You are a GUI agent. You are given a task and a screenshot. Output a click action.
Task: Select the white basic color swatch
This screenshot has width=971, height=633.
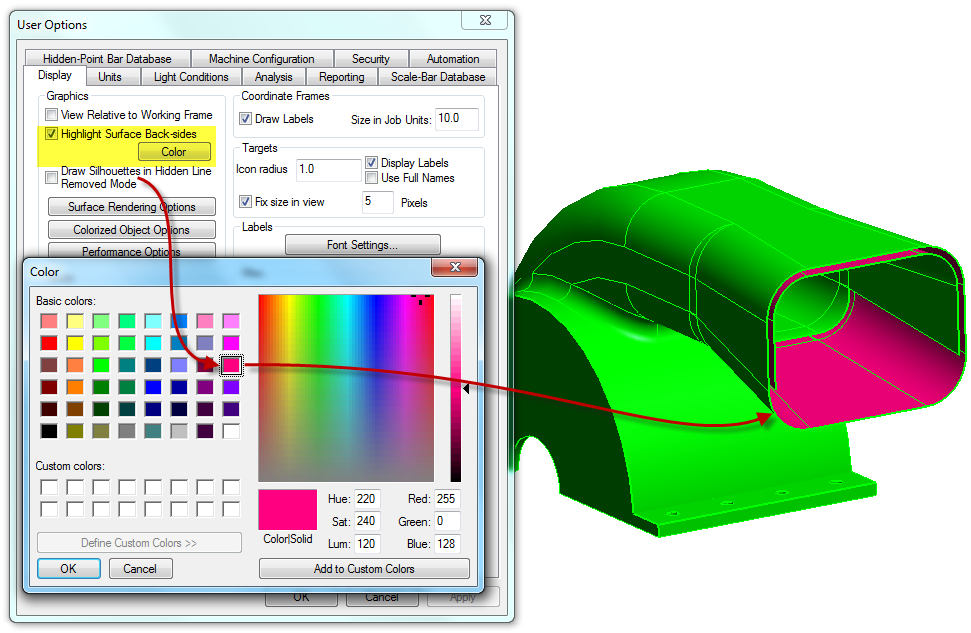pos(231,431)
